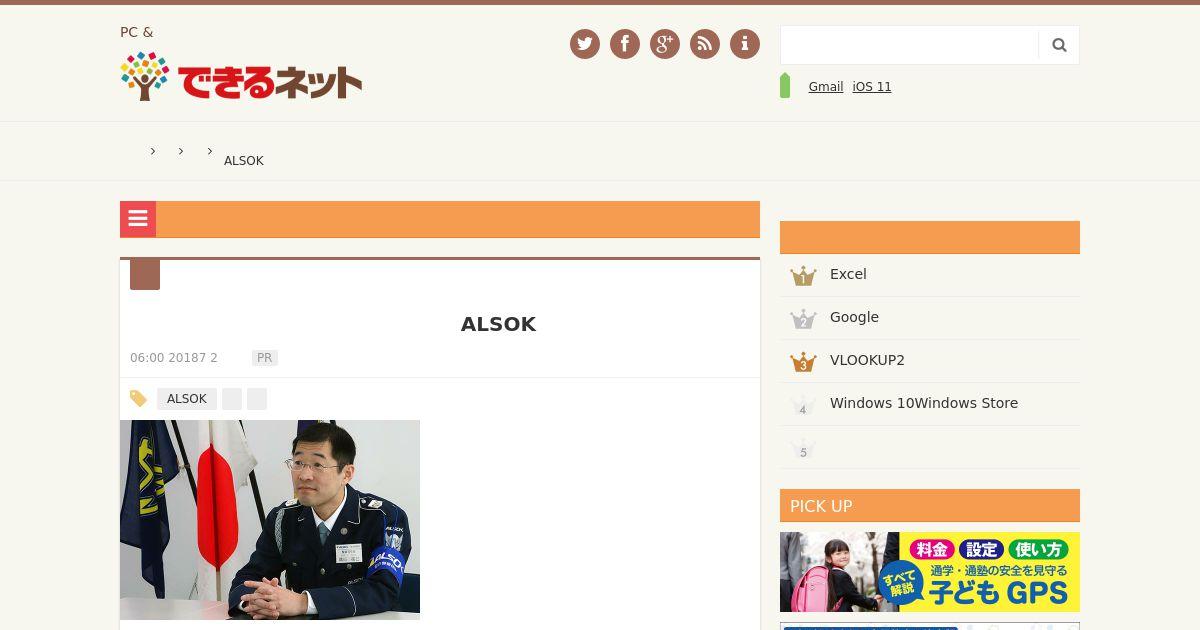Screen dimensions: 1200x630
Task: Select the ALSOK tag label
Action: [187, 399]
